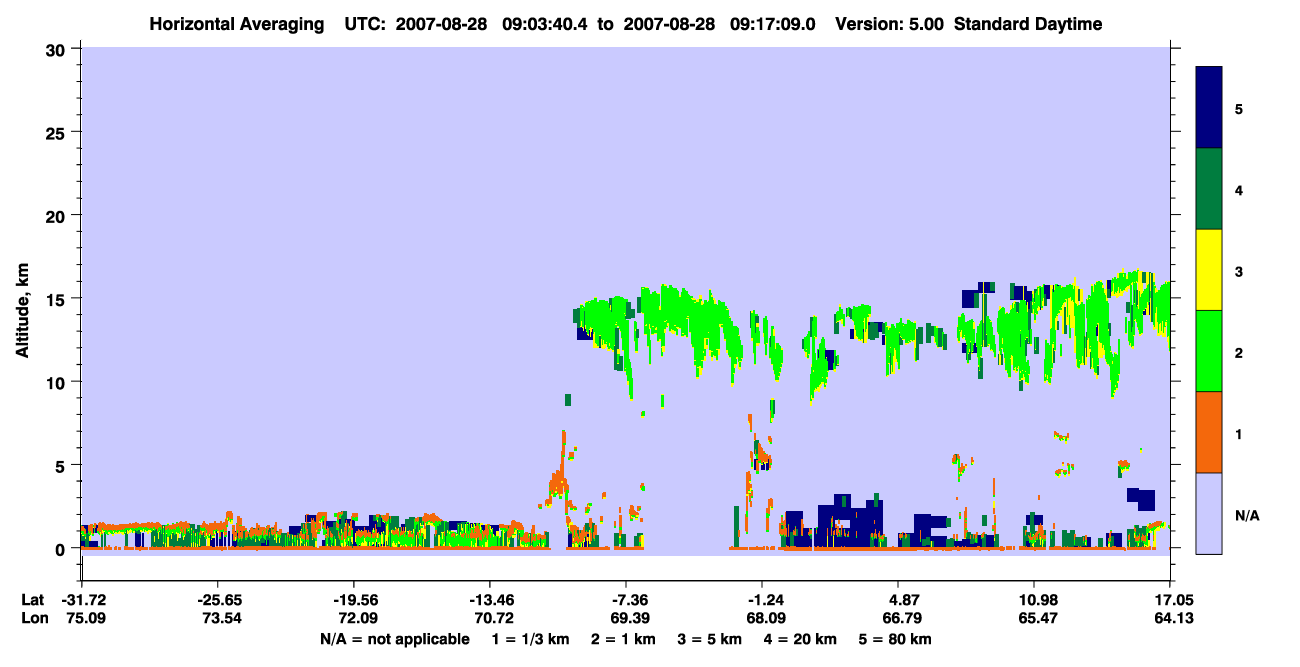Click the 'N/A' label beside the colorbar
Image resolution: width=1300 pixels, height=667 pixels.
click(x=1246, y=515)
